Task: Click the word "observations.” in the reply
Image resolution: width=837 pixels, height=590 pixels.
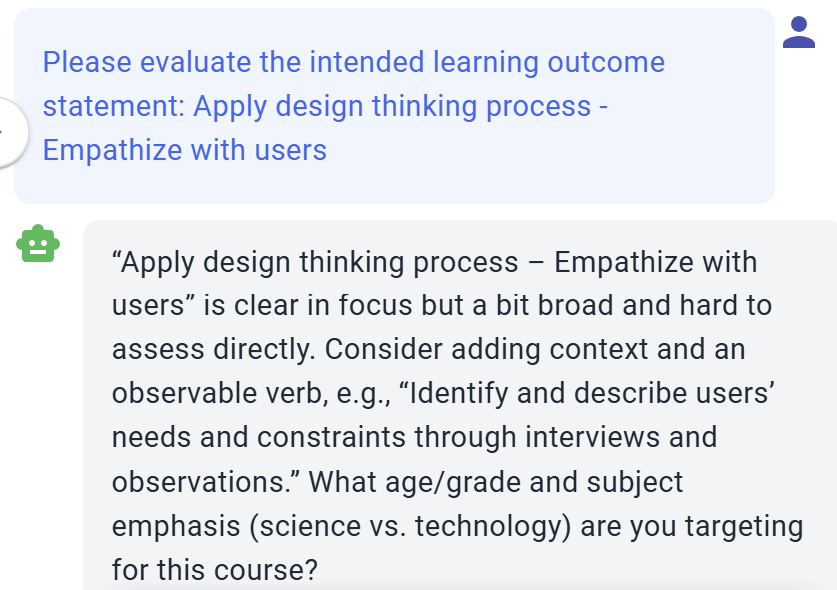Action: tap(206, 482)
